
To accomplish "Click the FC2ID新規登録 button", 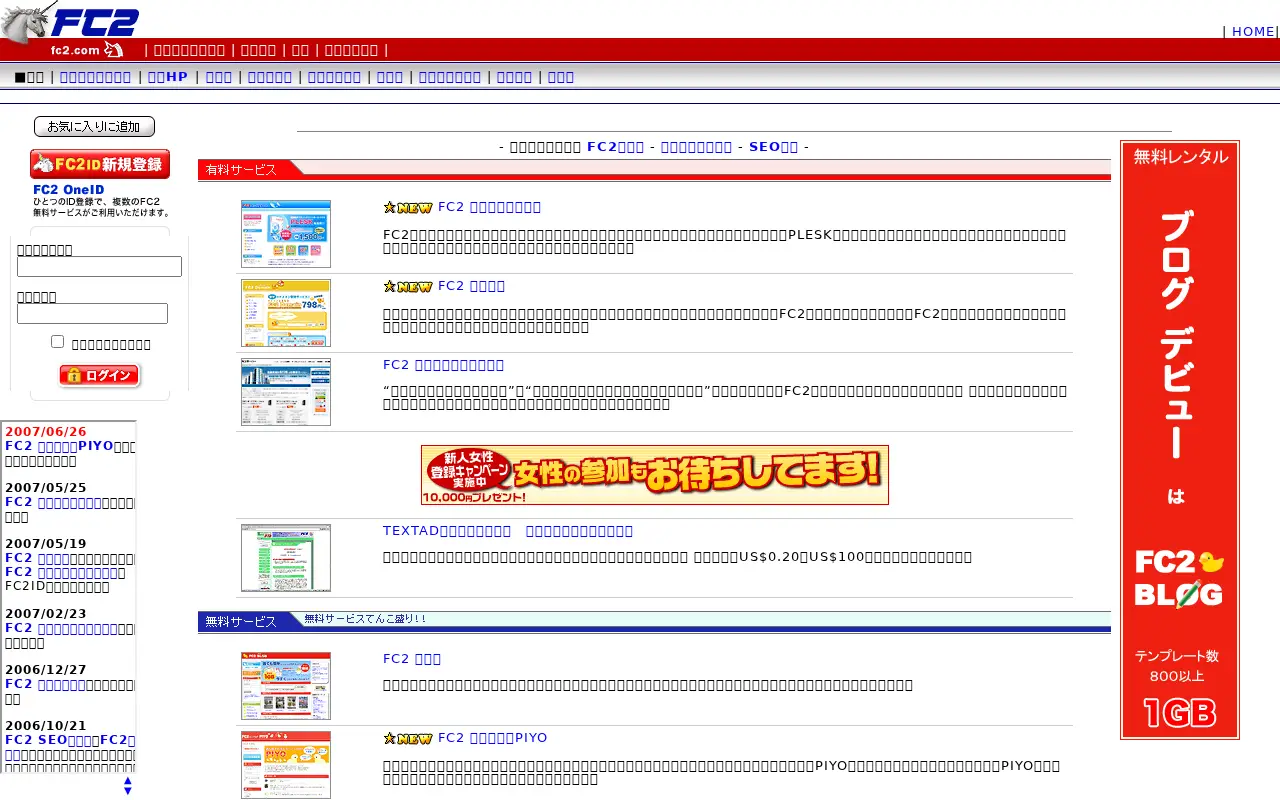I will point(100,164).
